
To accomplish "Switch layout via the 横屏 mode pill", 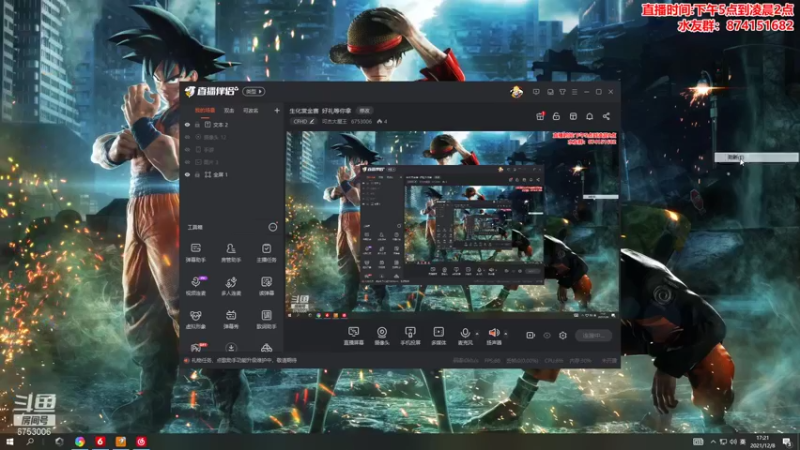I will coord(254,91).
